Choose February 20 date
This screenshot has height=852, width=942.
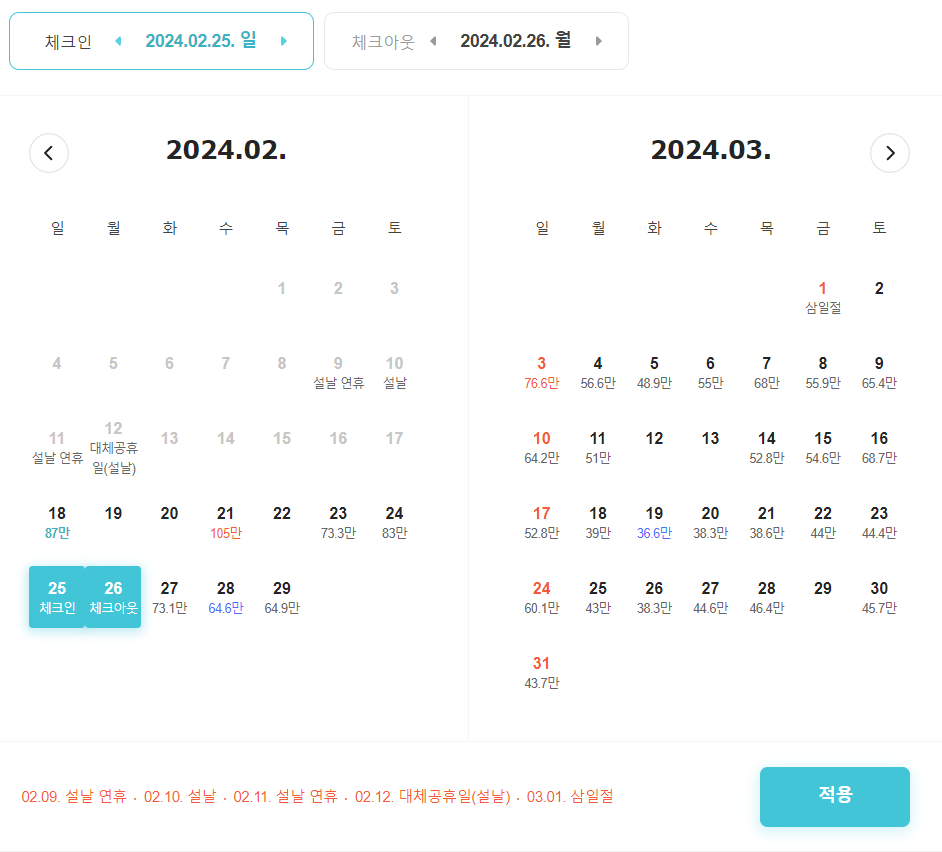pos(169,514)
